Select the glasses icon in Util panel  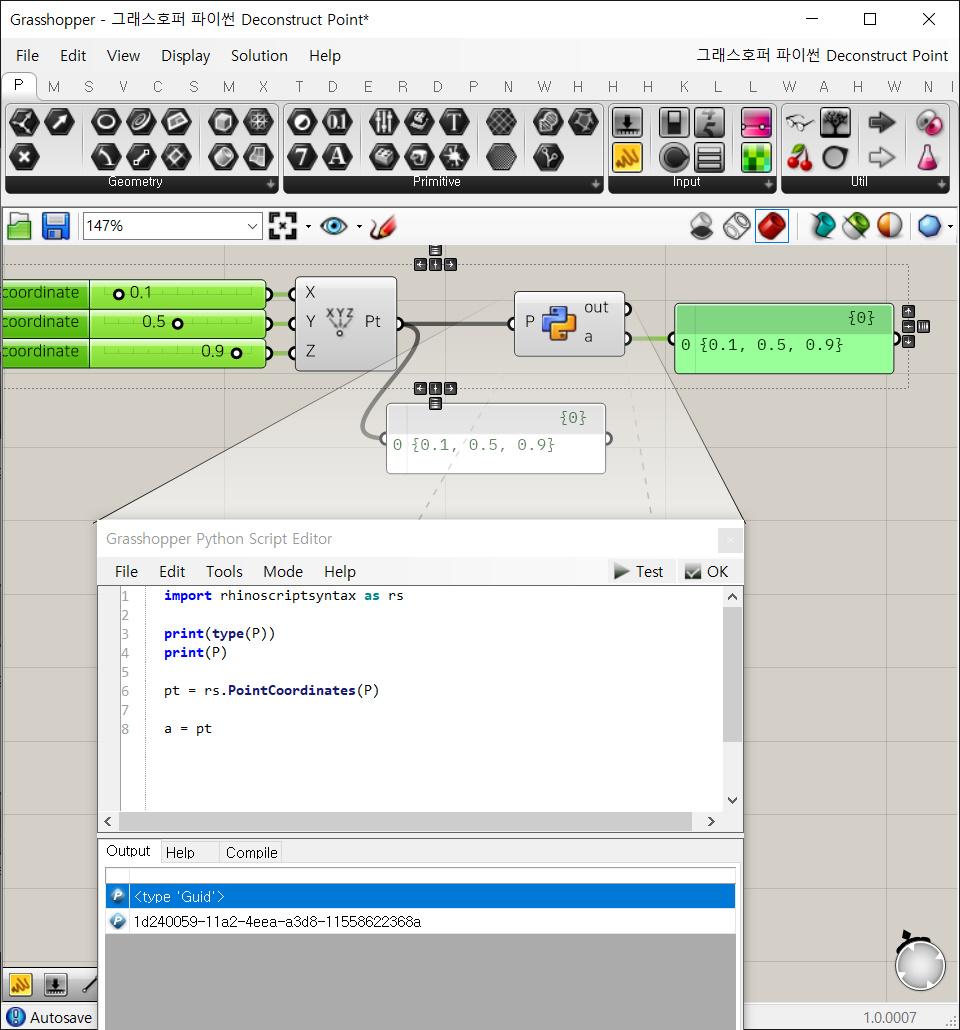800,122
